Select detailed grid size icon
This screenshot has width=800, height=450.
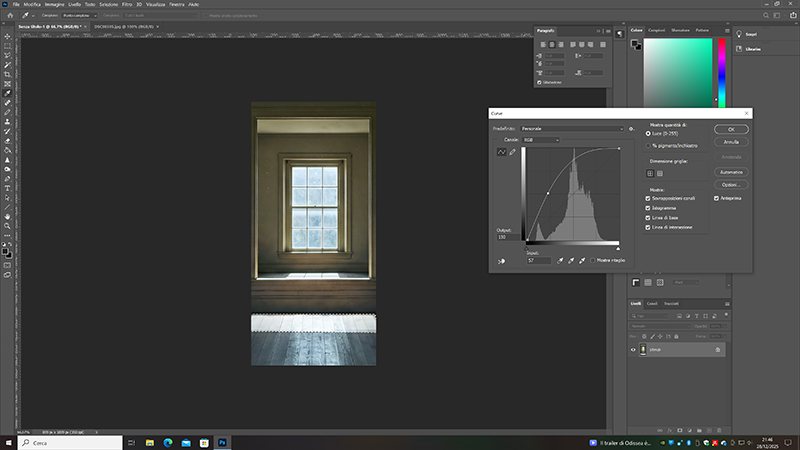[660, 173]
